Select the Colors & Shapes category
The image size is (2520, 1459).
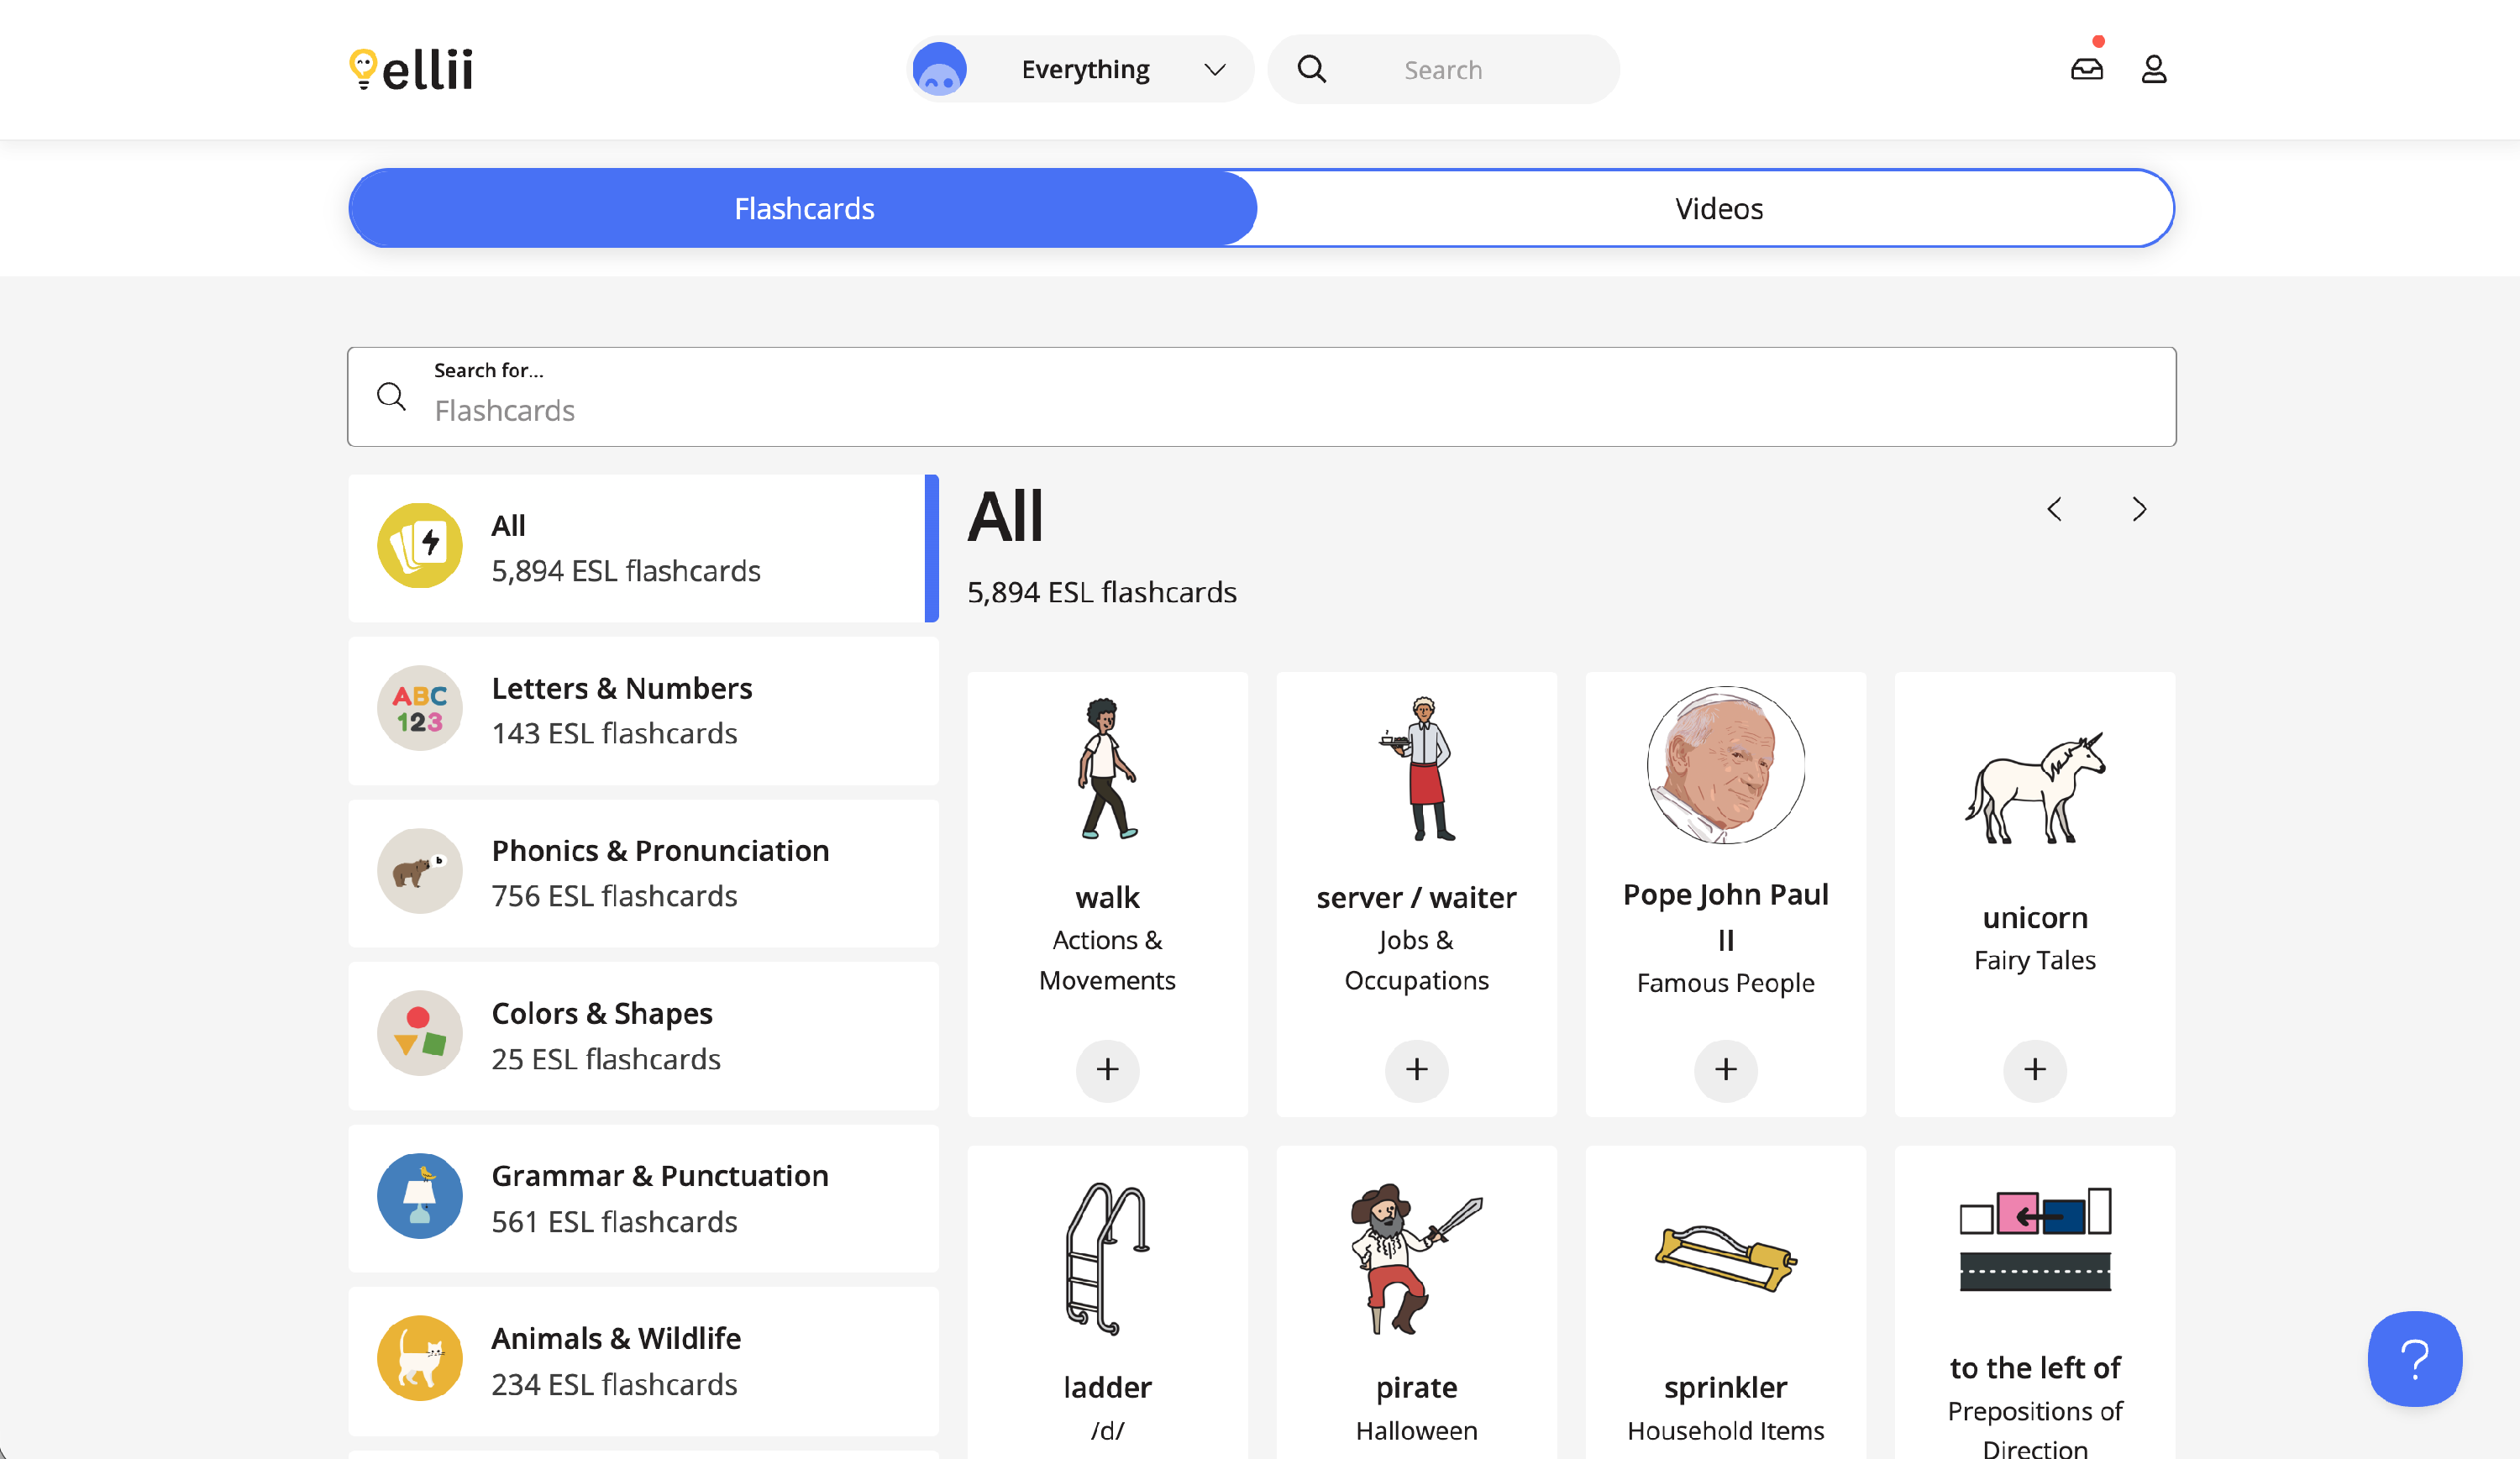pos(643,1035)
